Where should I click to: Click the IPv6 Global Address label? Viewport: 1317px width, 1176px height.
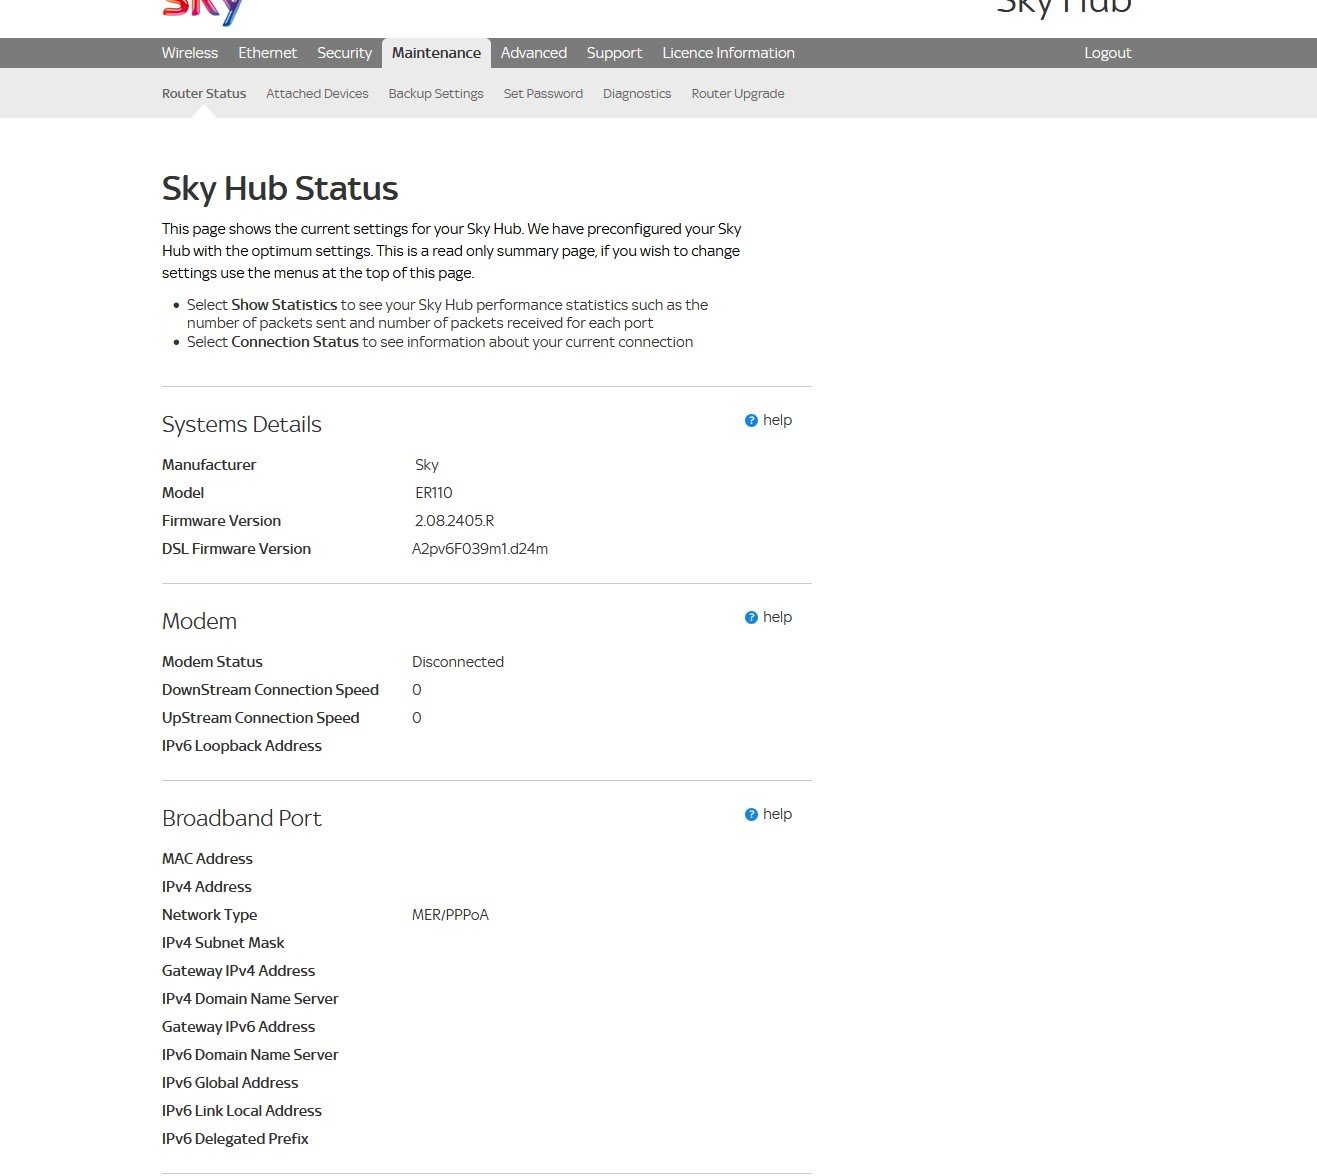tap(230, 1083)
